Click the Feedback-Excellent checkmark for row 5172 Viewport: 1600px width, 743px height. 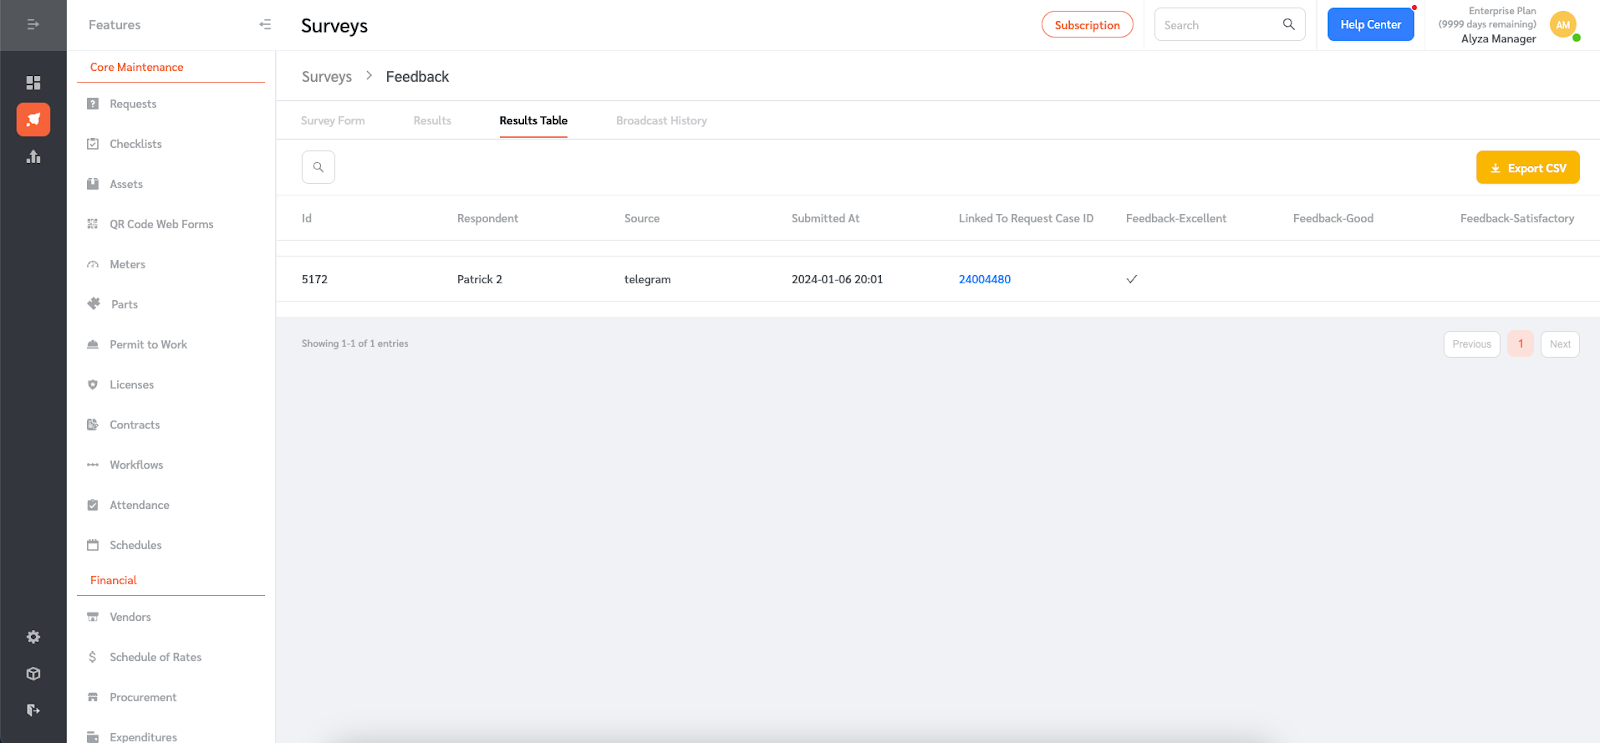[1132, 279]
